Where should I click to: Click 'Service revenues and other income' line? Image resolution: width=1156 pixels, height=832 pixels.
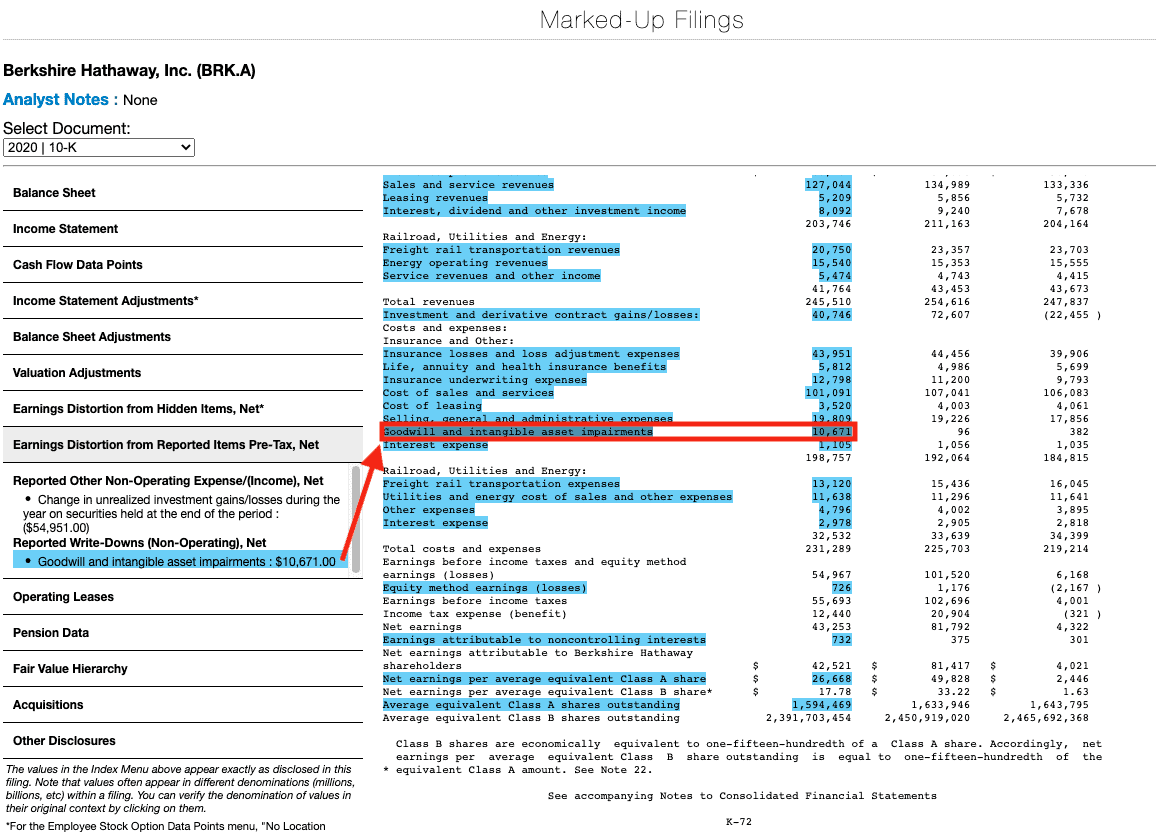click(491, 276)
